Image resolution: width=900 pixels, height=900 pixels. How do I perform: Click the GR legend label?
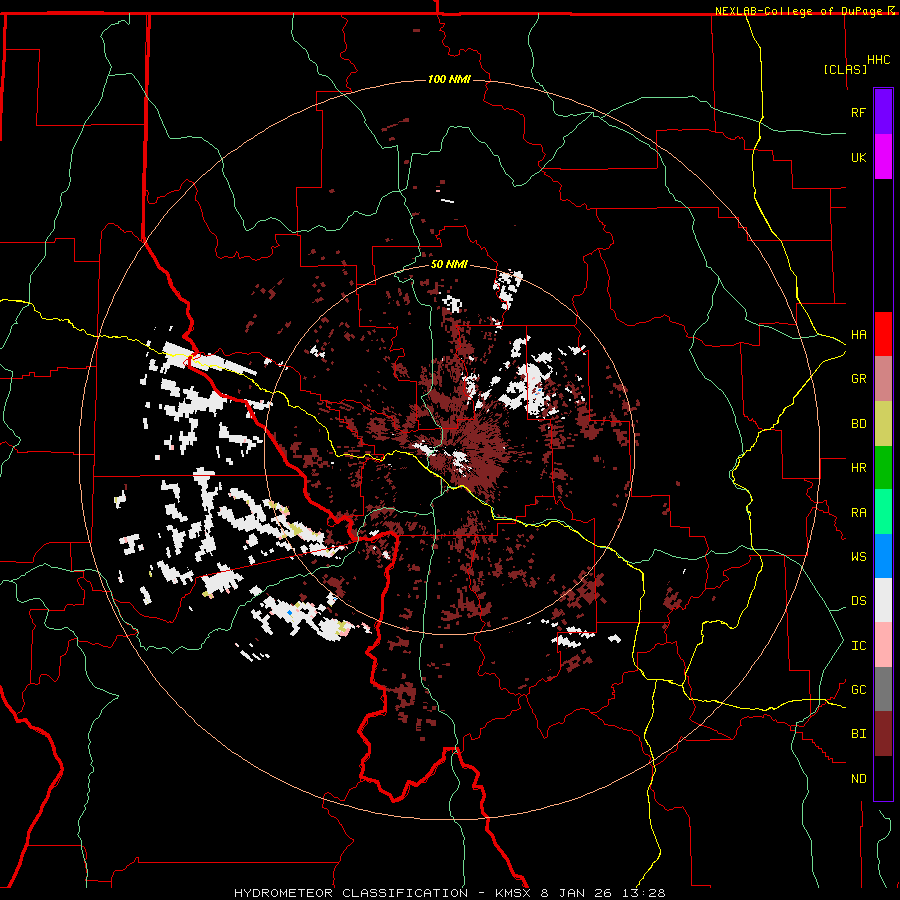point(858,379)
